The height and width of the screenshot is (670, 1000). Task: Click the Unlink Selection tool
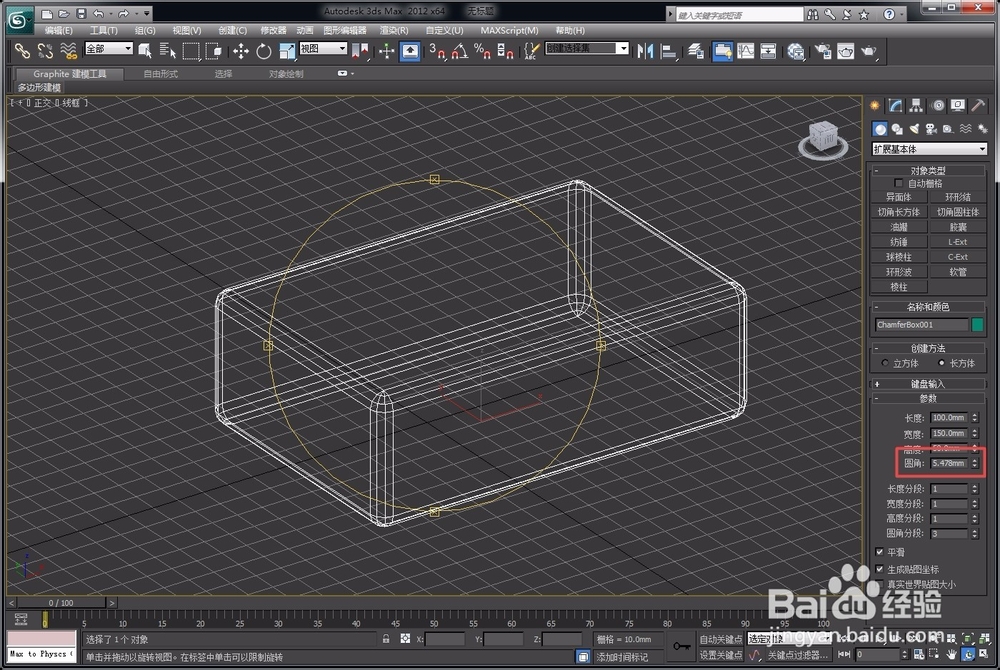click(45, 51)
